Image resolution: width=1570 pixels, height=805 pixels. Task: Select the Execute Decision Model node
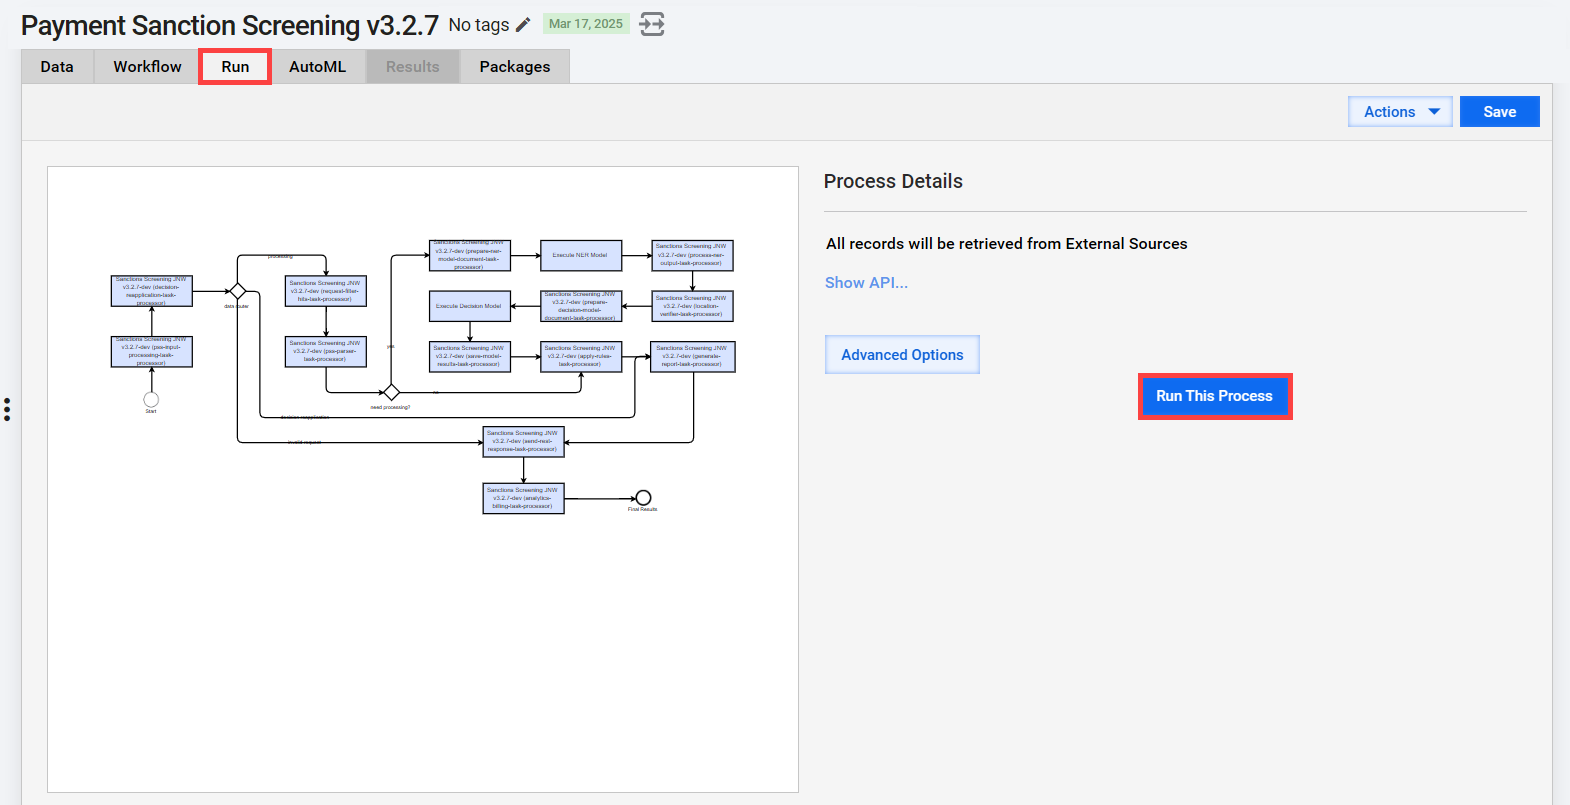point(470,306)
